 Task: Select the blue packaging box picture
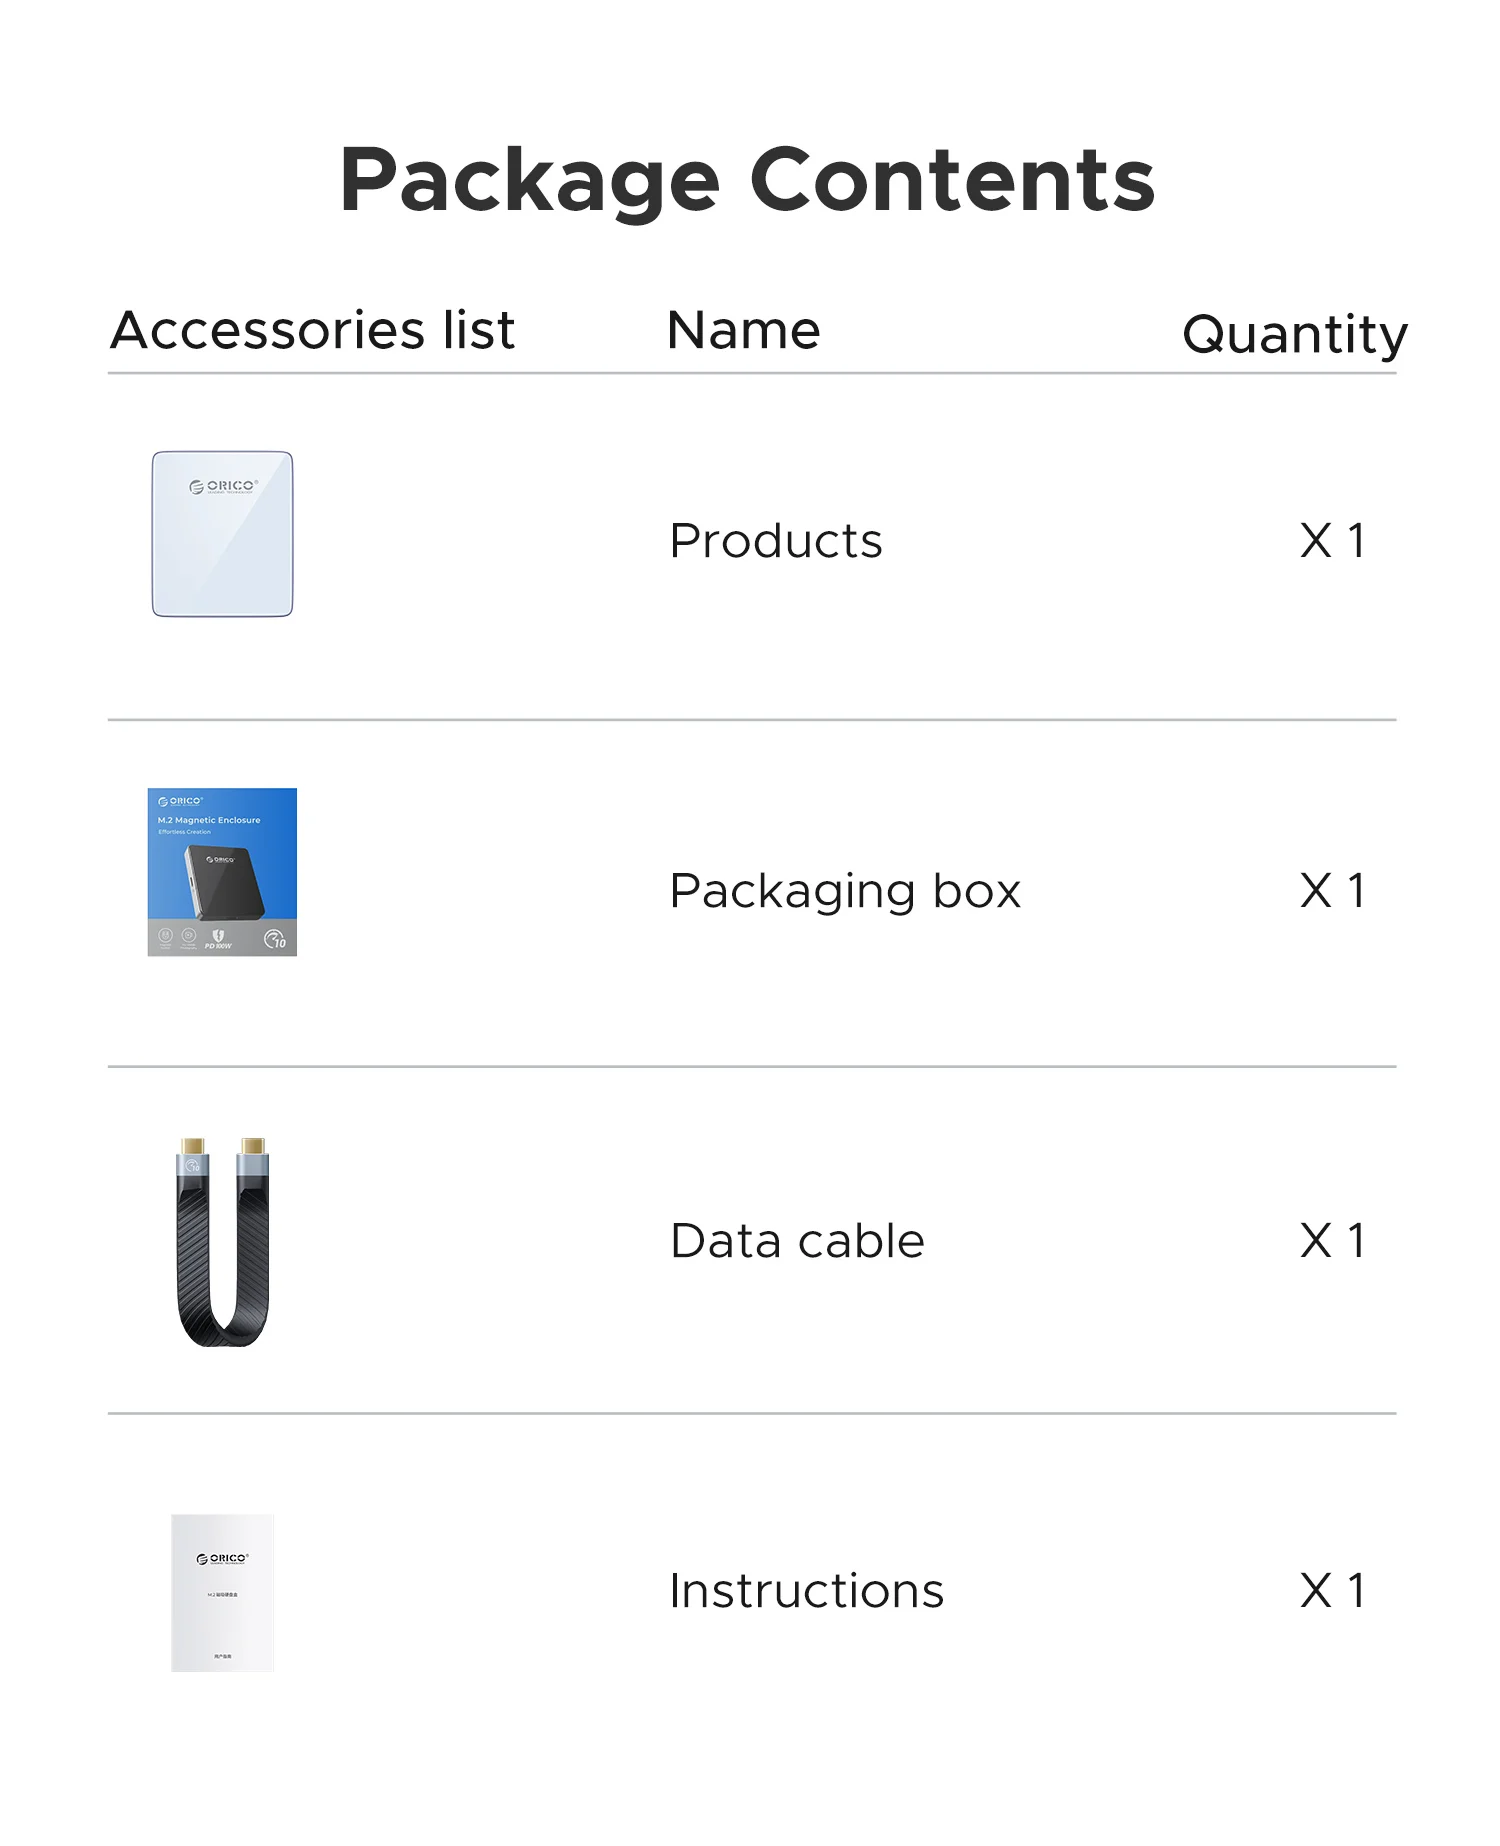point(222,872)
